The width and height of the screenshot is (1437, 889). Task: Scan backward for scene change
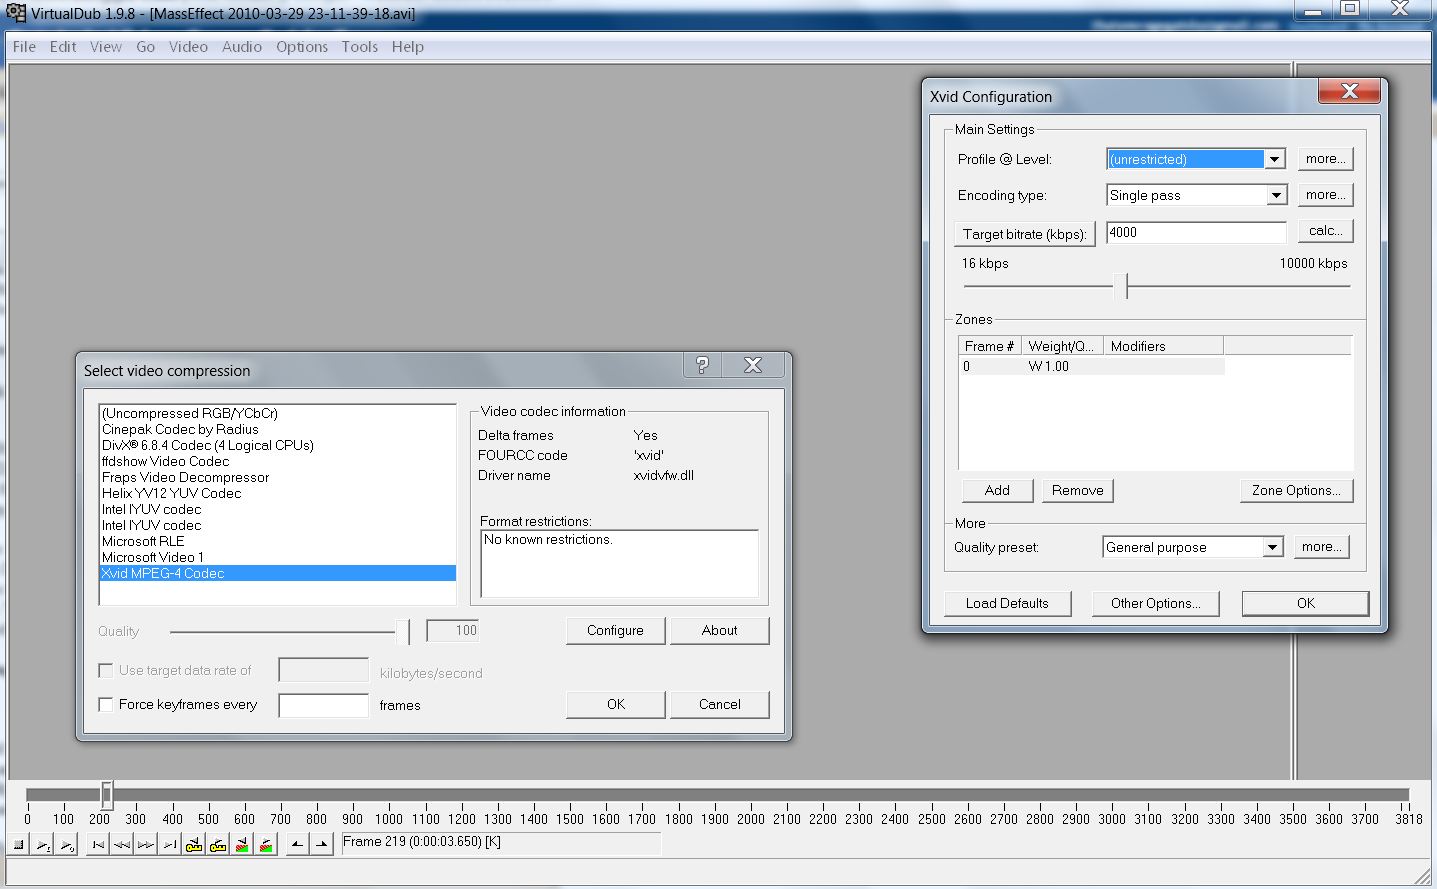point(242,845)
